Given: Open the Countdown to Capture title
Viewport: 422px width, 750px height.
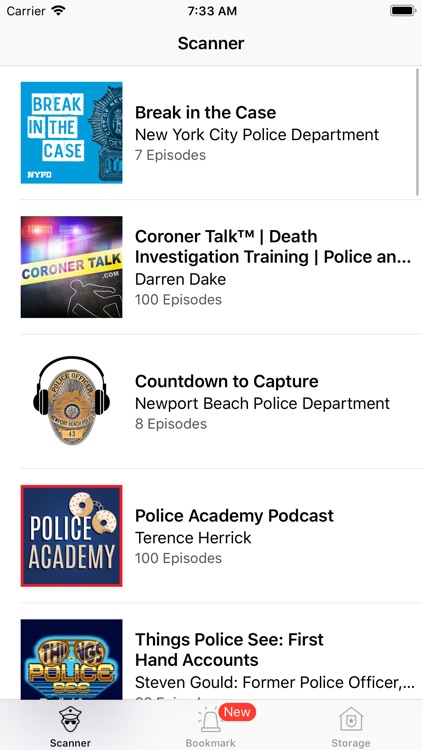Looking at the screenshot, I should 227,381.
